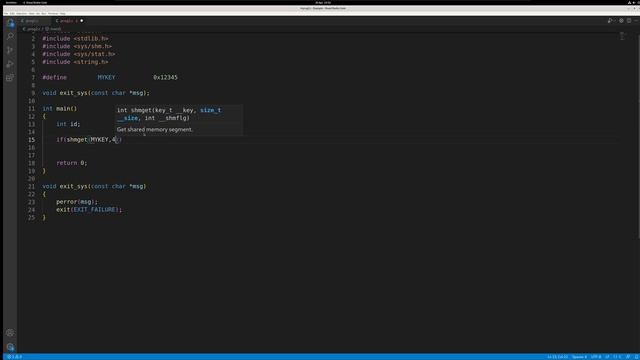Open the Source Control view
640x360 pixels.
pos(10,50)
